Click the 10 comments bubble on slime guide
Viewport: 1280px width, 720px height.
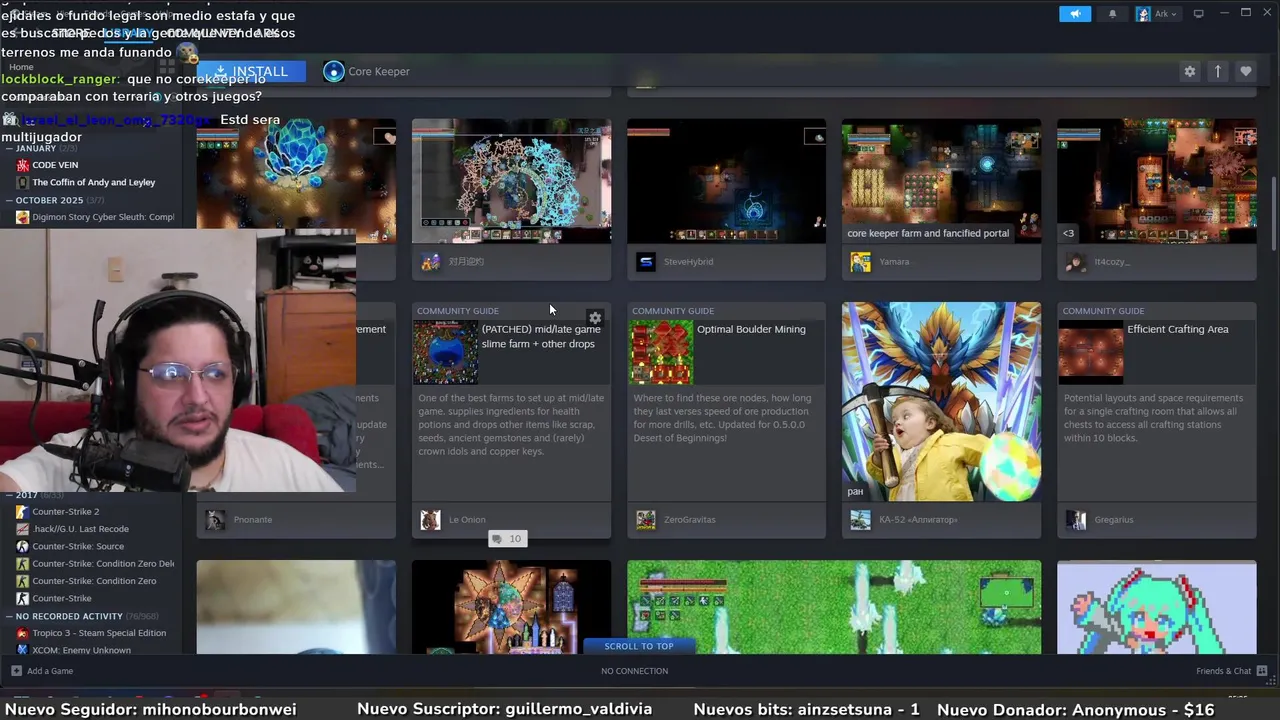(507, 539)
